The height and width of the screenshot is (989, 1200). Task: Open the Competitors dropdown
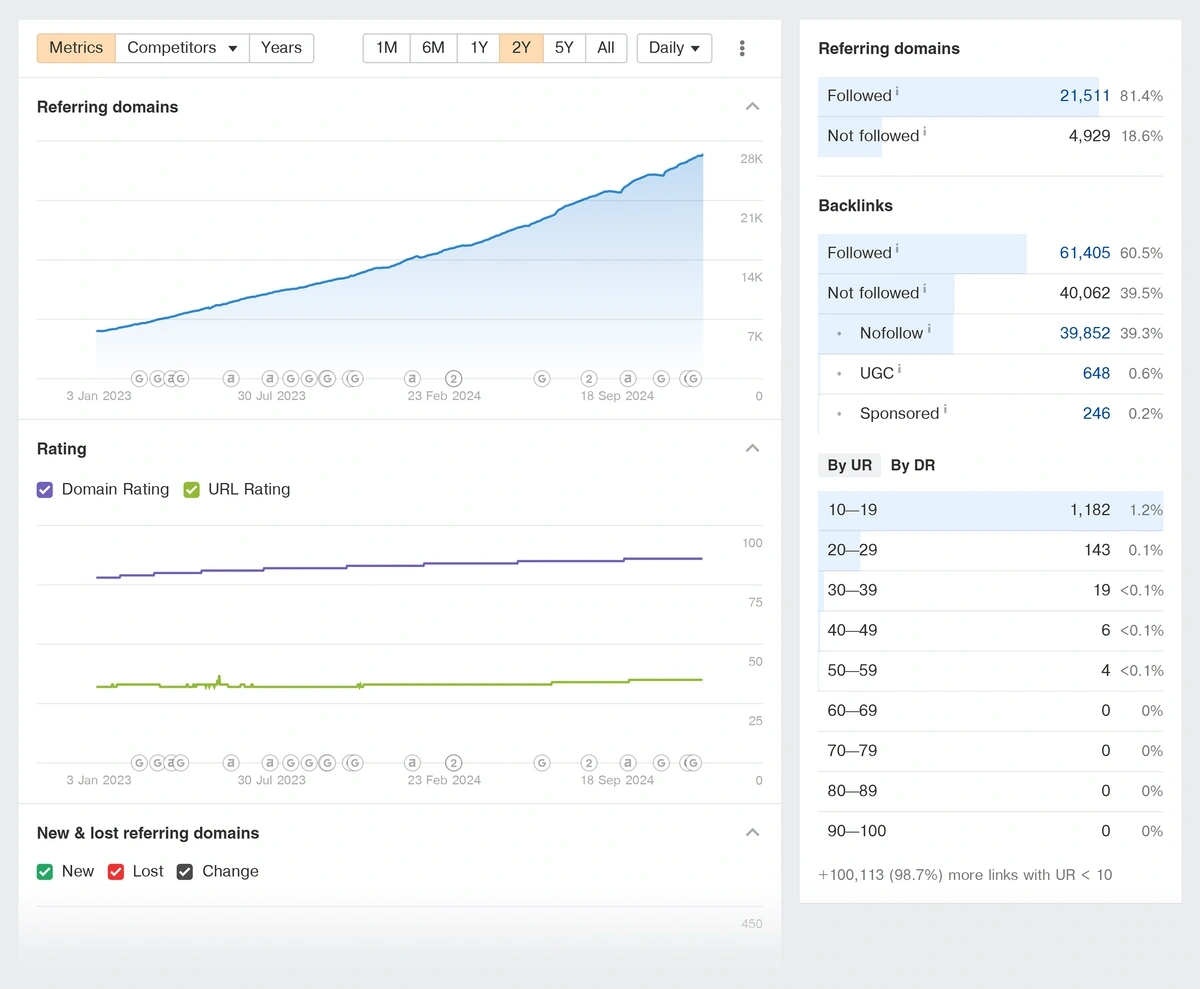182,48
